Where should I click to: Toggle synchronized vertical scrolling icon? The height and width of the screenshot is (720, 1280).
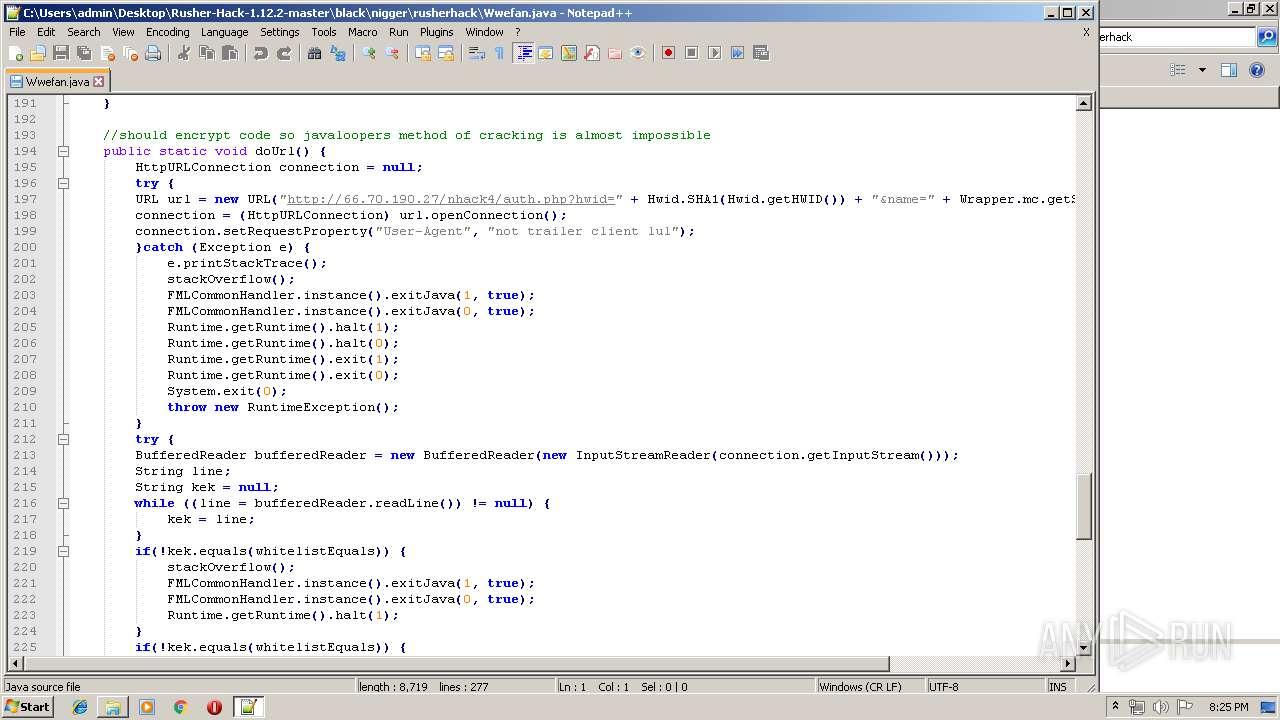[423, 53]
